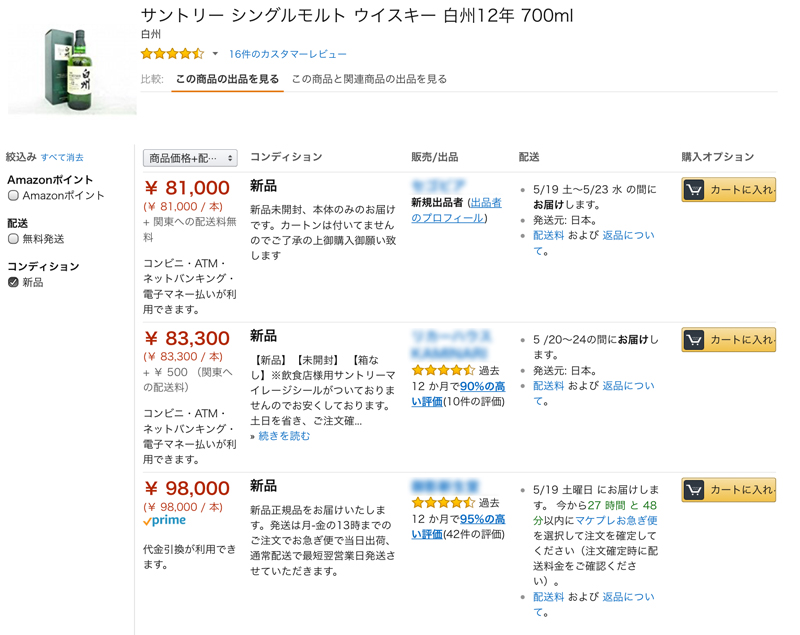This screenshot has height=635, width=800.
Task: Click the ¥ 98,000 price
Action: click(x=187, y=488)
